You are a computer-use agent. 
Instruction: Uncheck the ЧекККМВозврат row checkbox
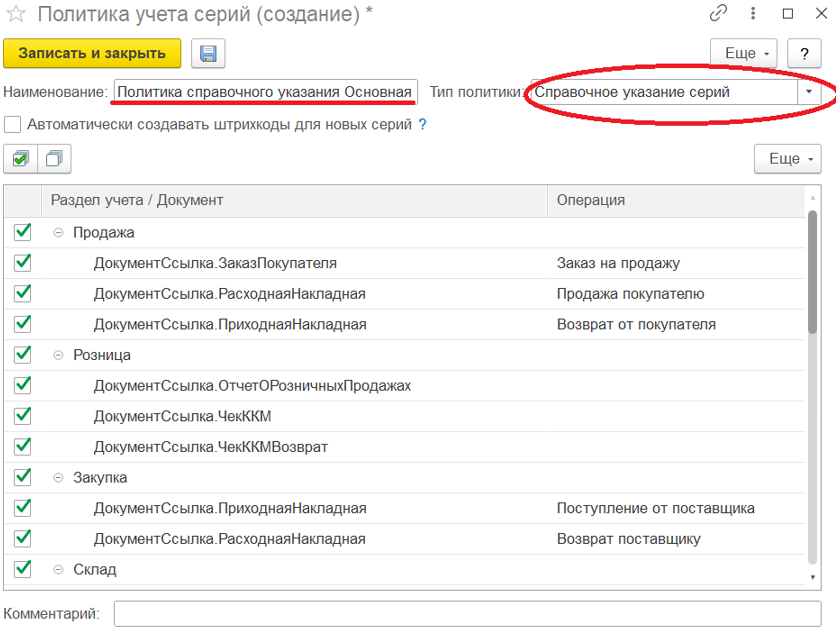point(22,446)
